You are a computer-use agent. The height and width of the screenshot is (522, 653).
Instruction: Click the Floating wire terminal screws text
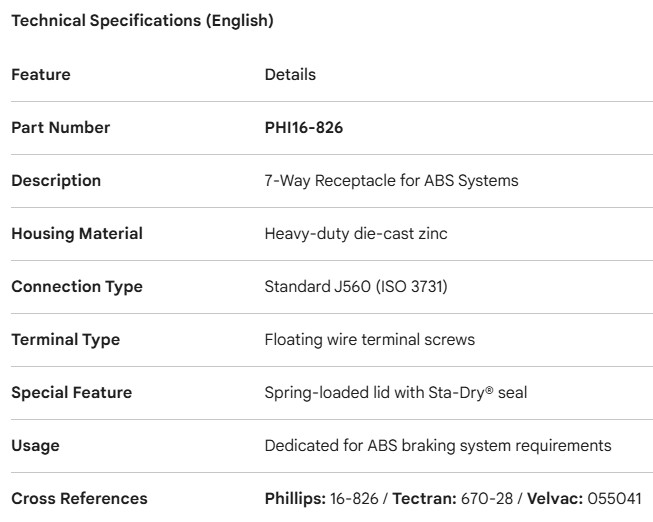(x=370, y=340)
